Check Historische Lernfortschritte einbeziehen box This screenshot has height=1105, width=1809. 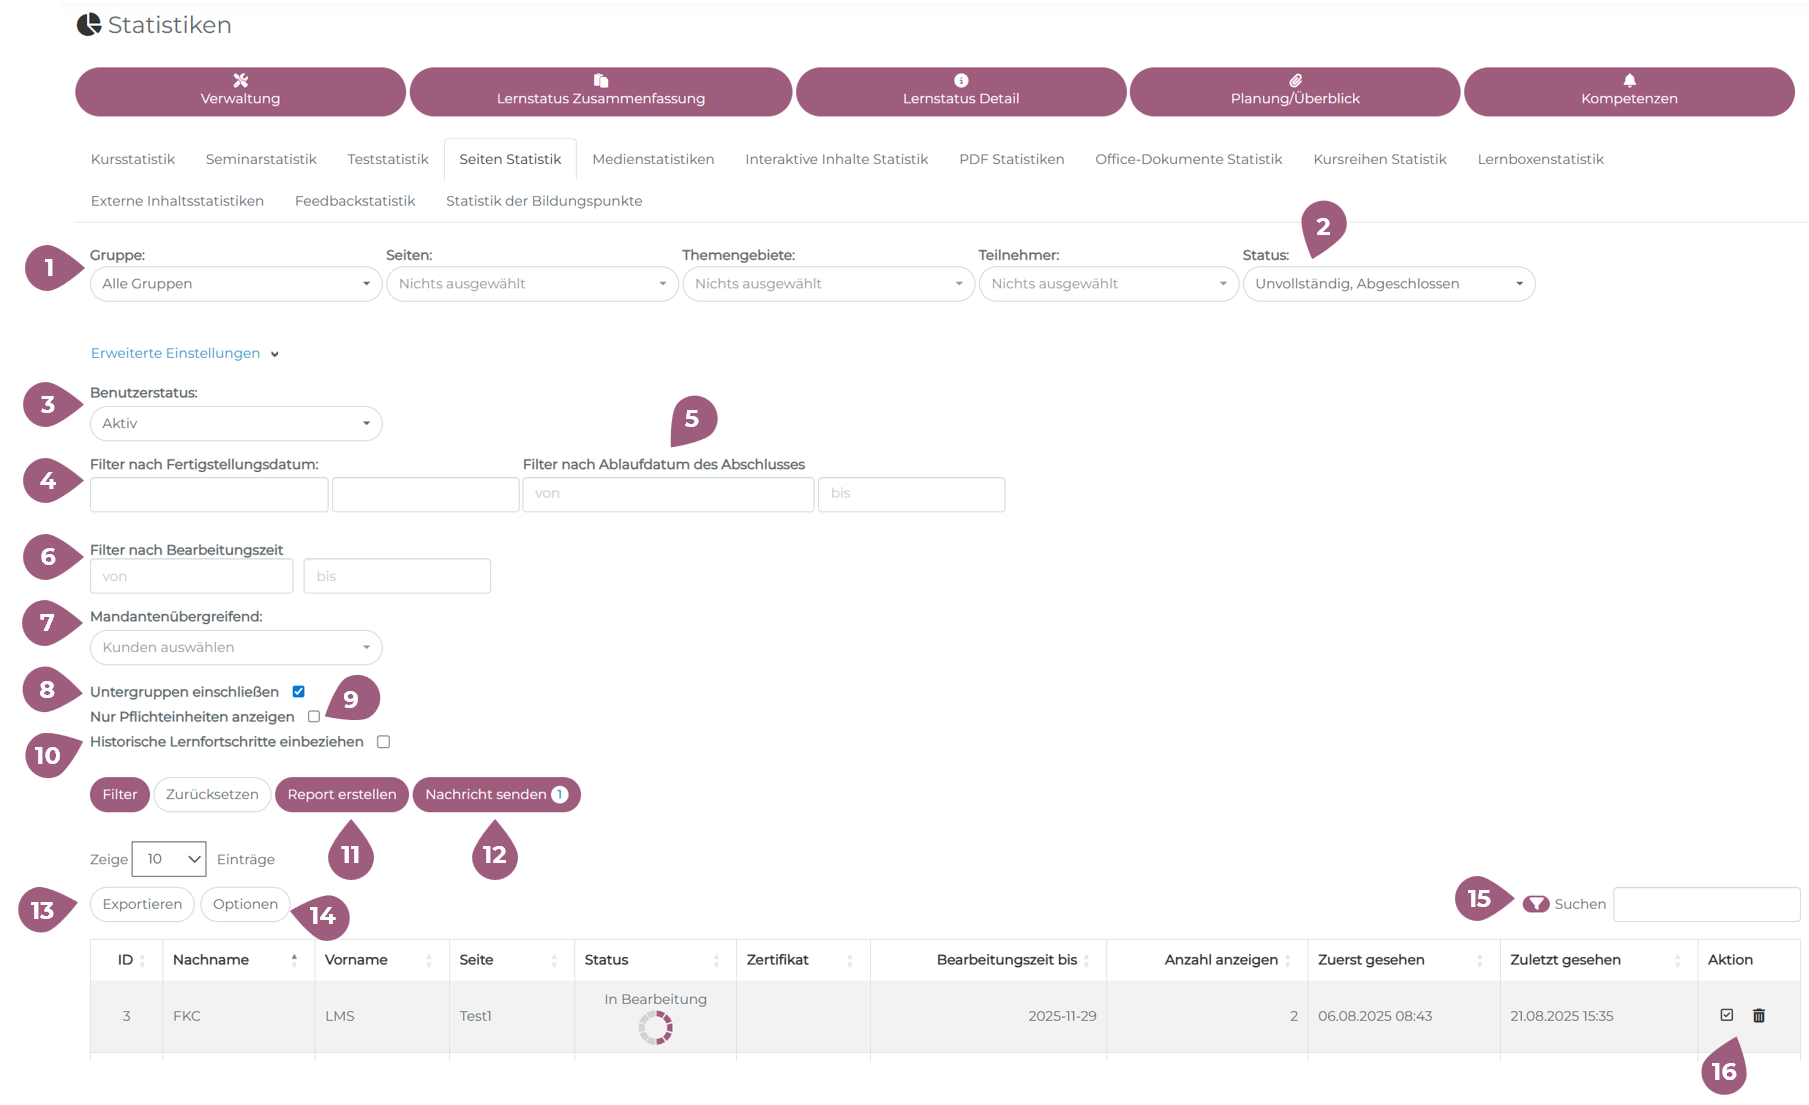(x=383, y=742)
